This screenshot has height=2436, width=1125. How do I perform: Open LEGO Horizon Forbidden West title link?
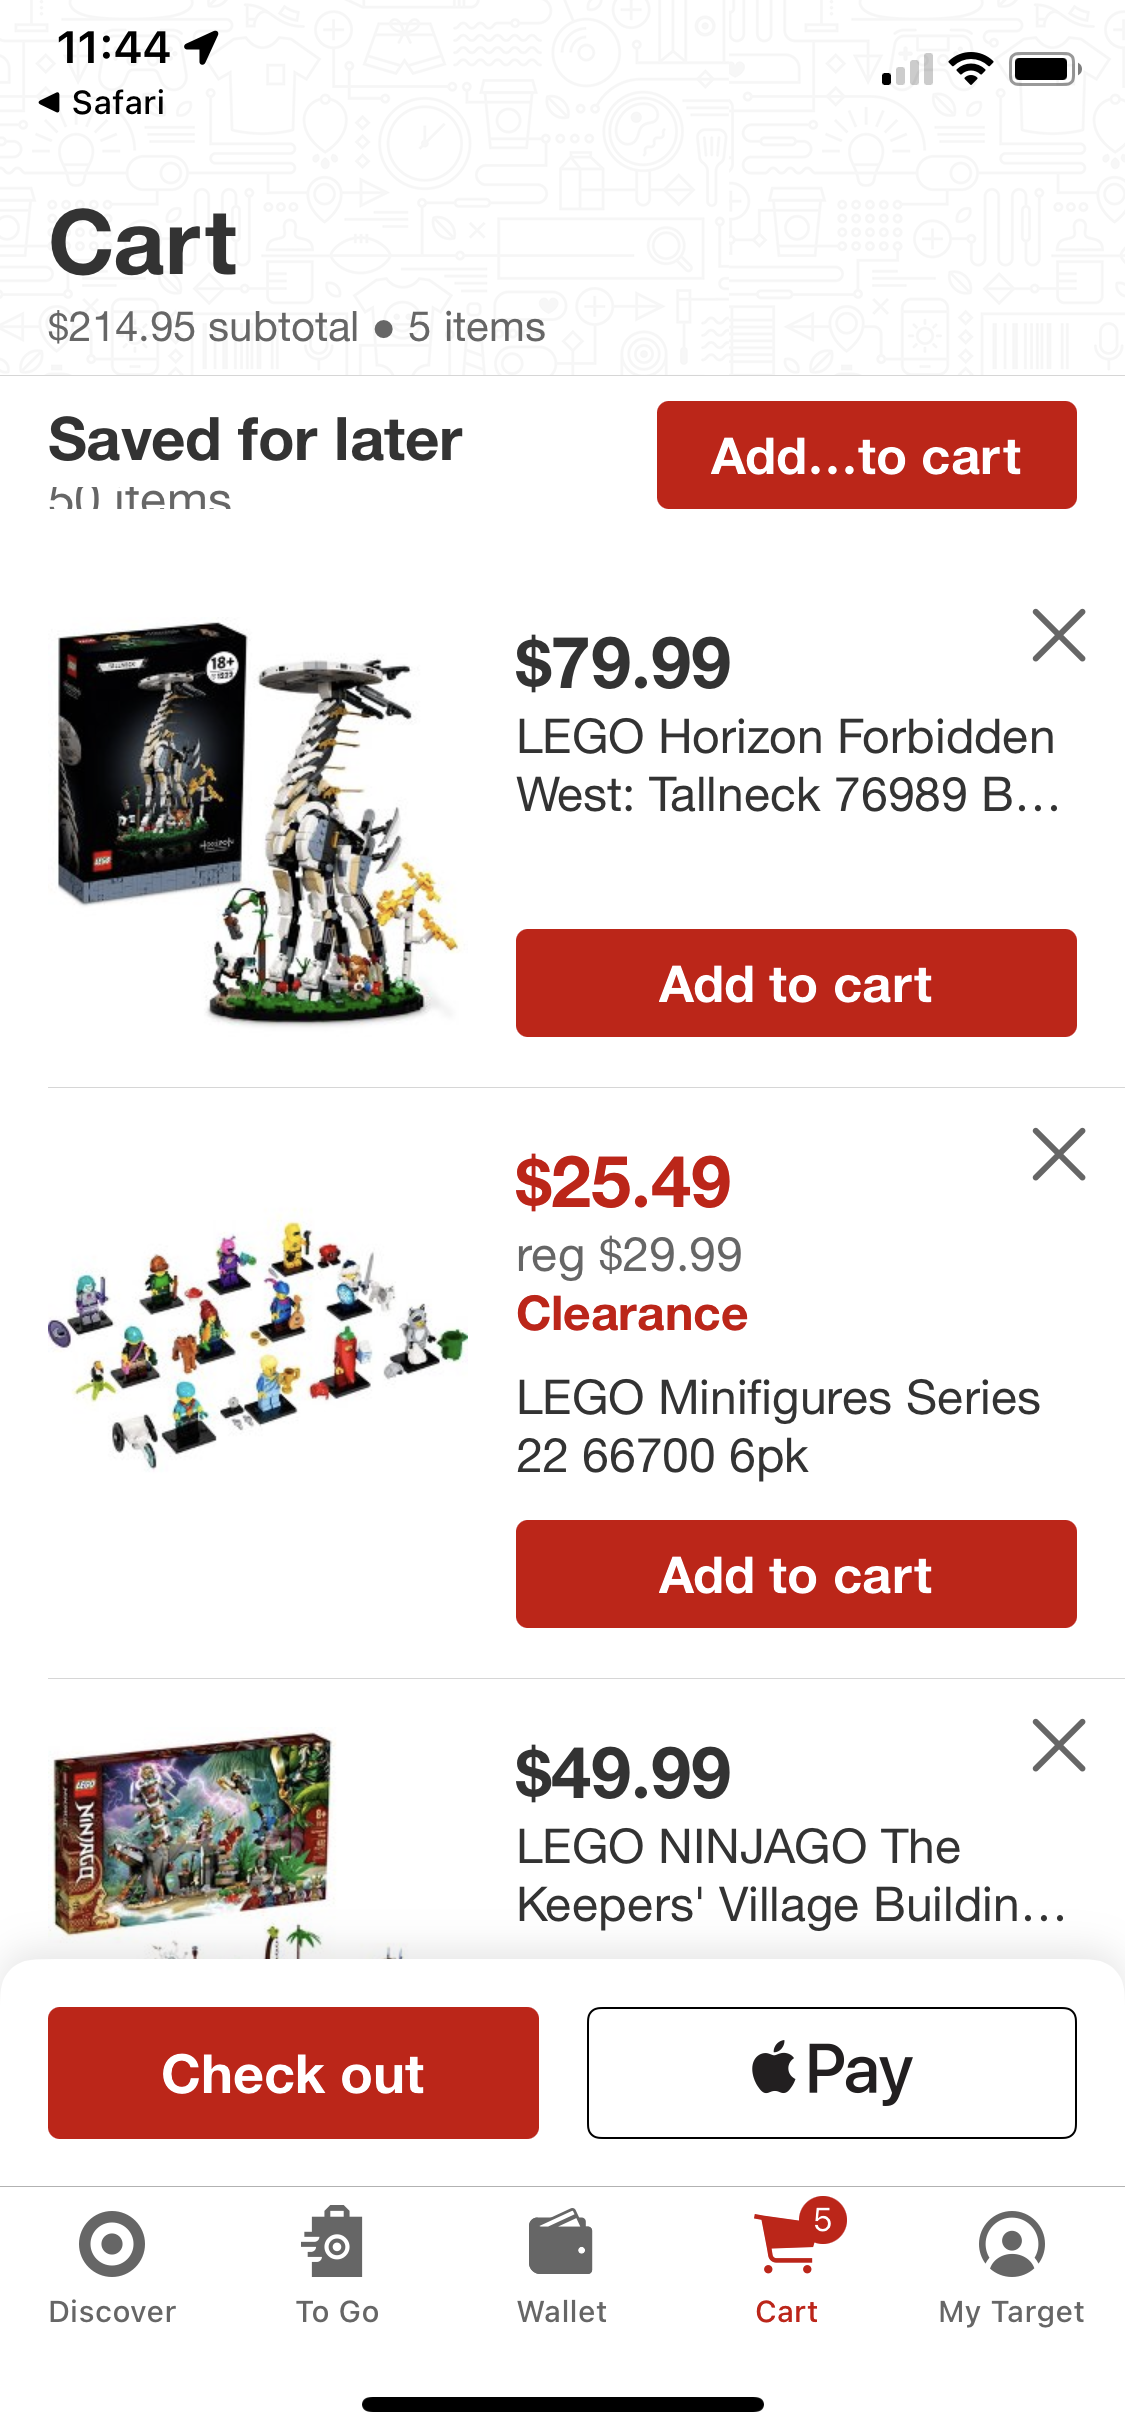click(788, 766)
